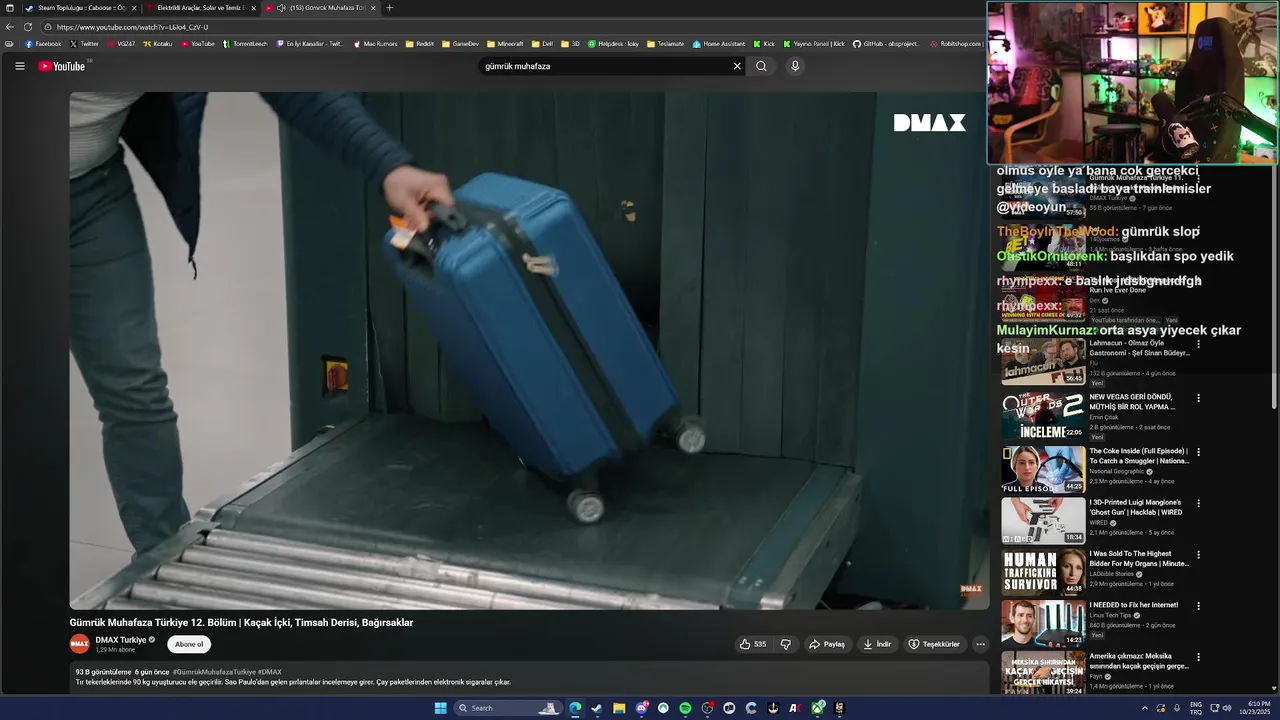Expand the 3D bookmarks folder

pos(570,44)
